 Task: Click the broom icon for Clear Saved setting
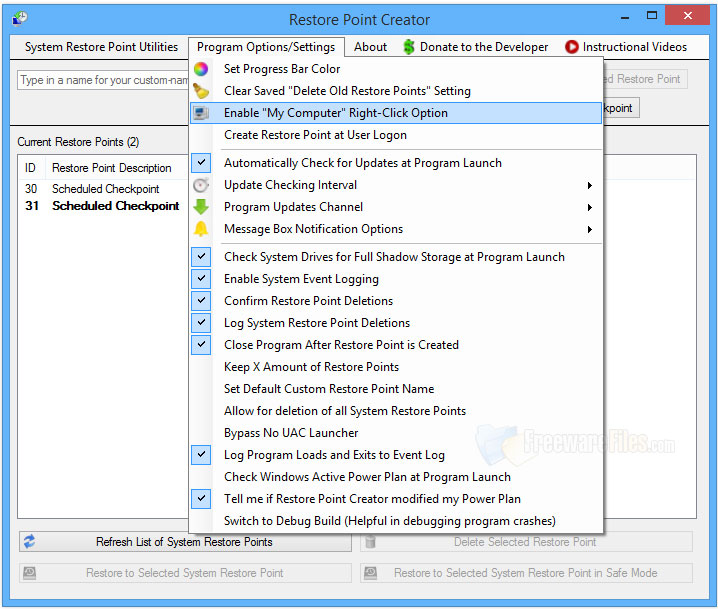(x=201, y=91)
